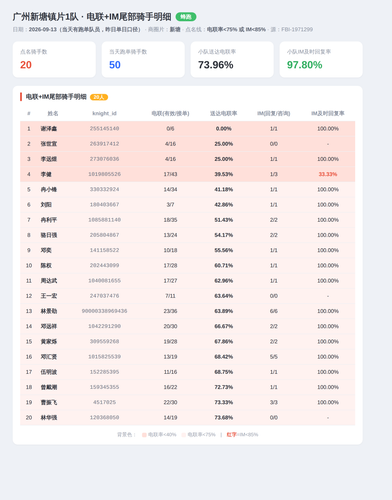
Task: Click the 电联率<40% legend swatch
Action: [x=144, y=435]
